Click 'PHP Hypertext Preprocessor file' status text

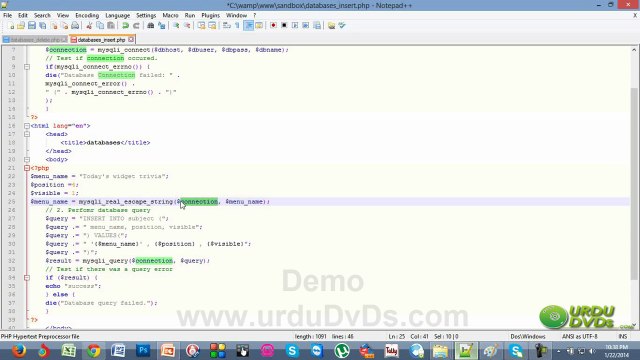[40, 336]
